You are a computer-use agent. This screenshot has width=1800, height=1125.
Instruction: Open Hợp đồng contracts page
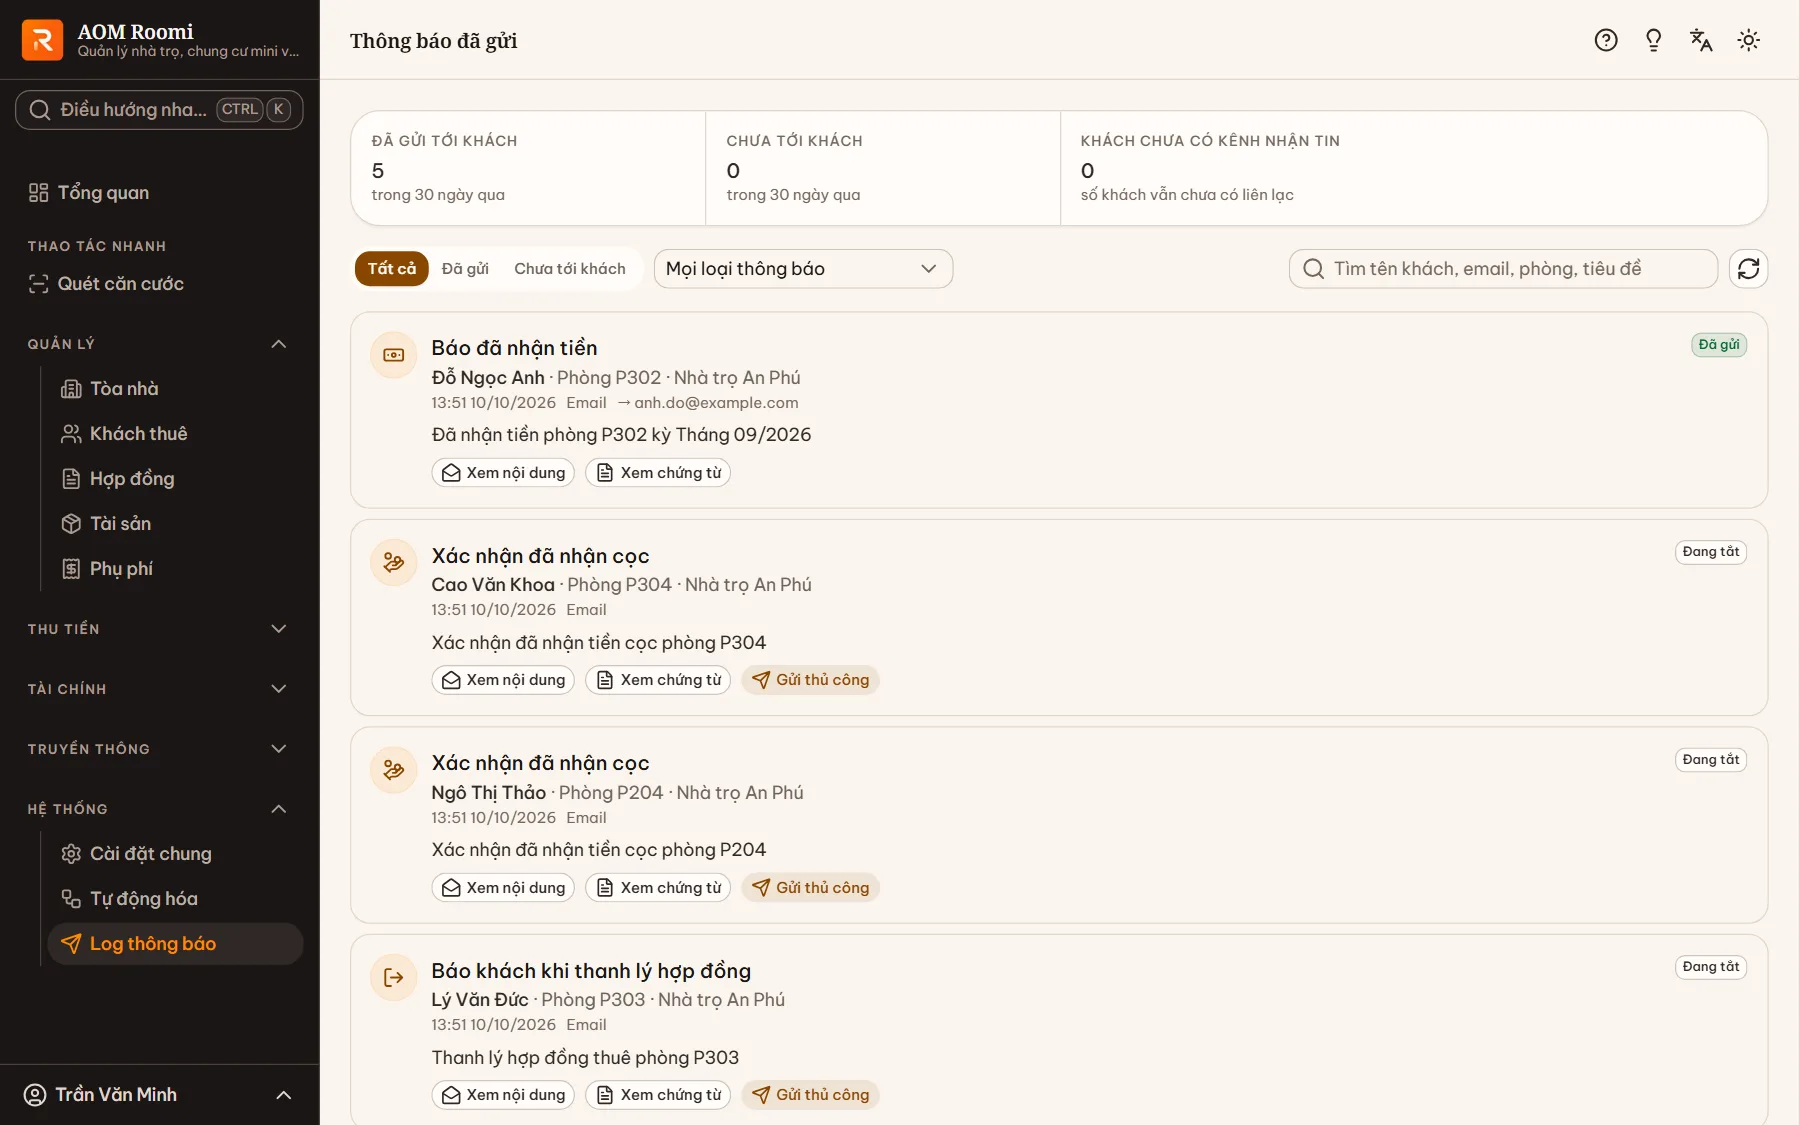[x=175, y=479]
